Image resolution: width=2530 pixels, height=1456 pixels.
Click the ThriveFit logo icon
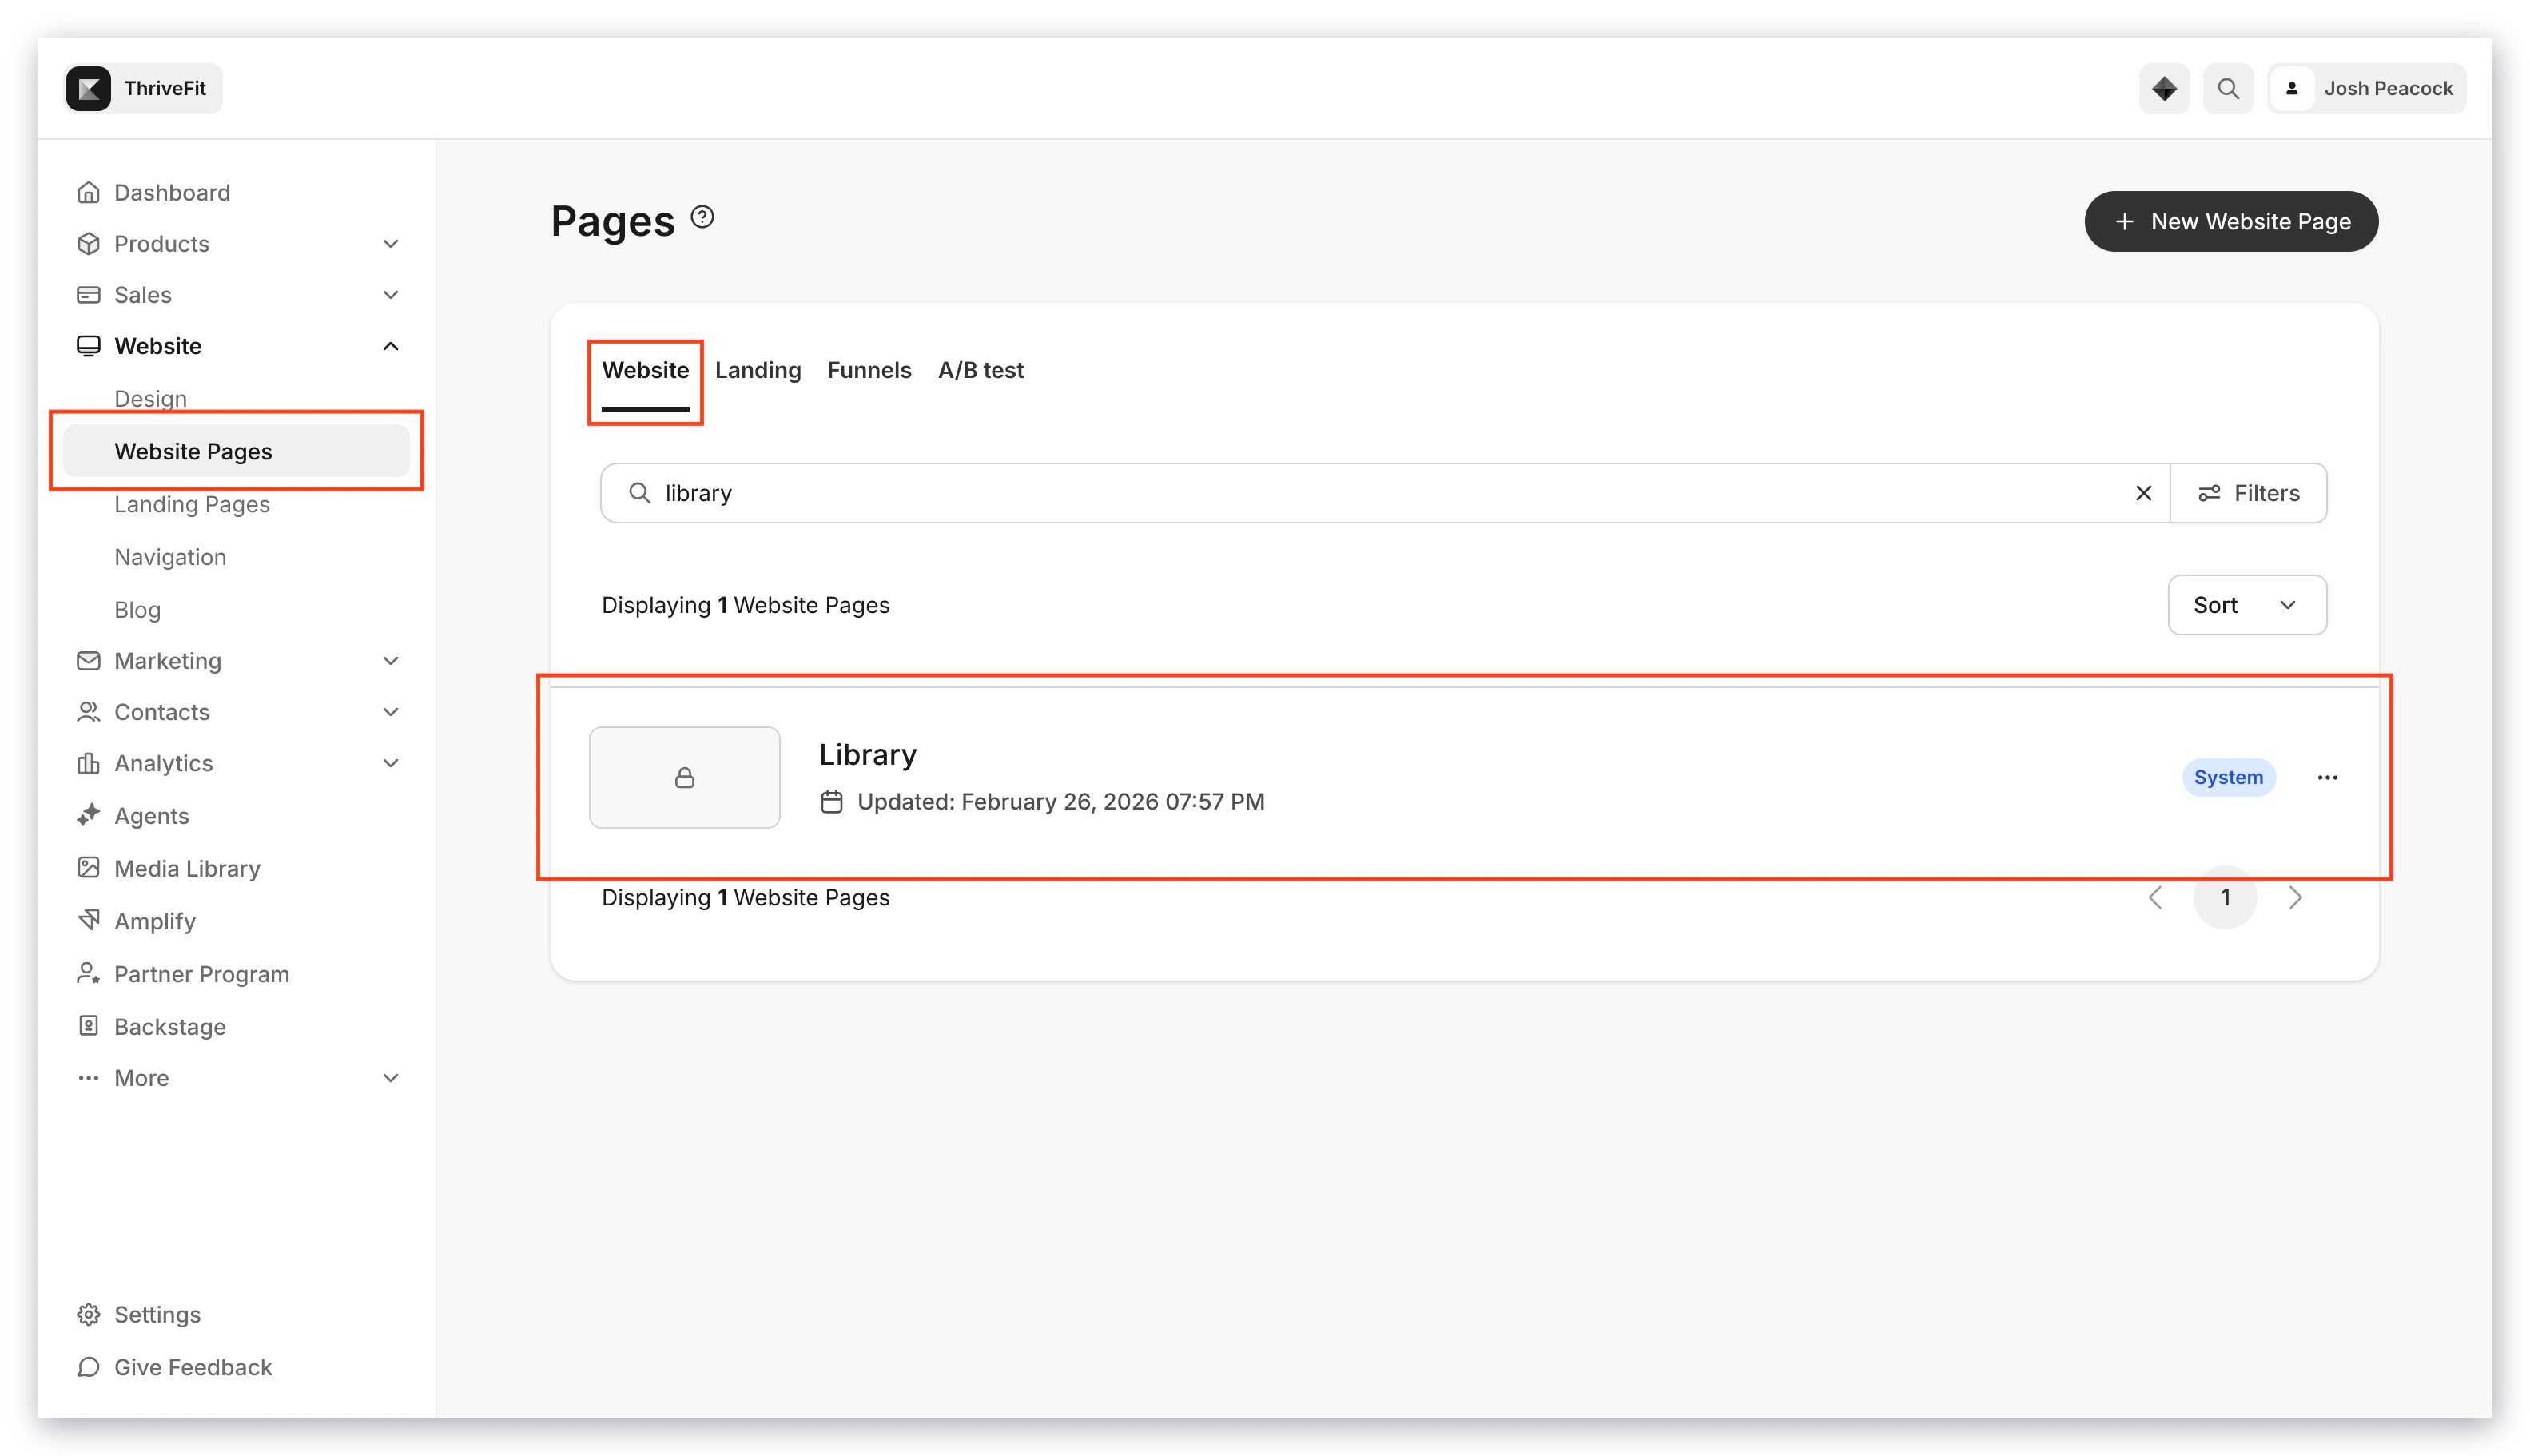pos(89,88)
